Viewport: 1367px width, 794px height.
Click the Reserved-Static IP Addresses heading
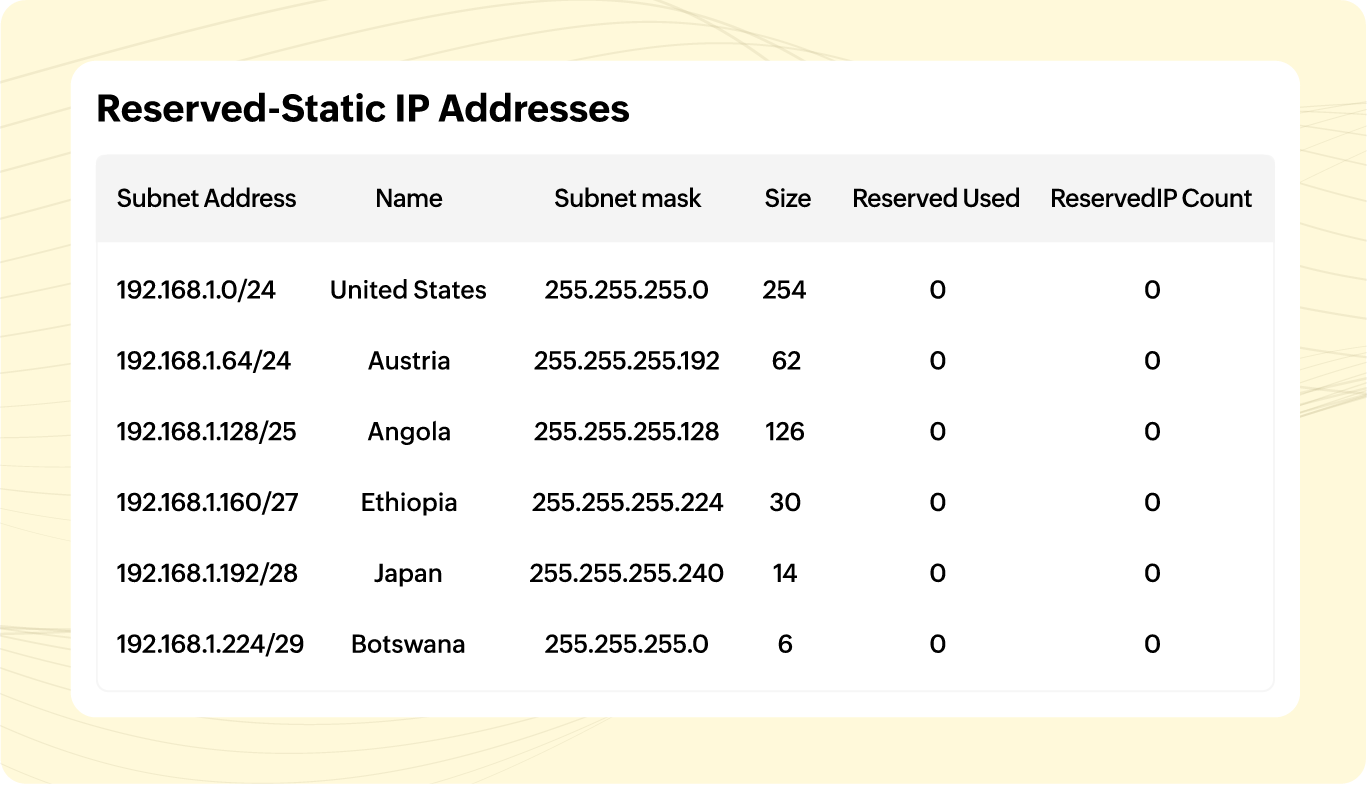click(363, 108)
